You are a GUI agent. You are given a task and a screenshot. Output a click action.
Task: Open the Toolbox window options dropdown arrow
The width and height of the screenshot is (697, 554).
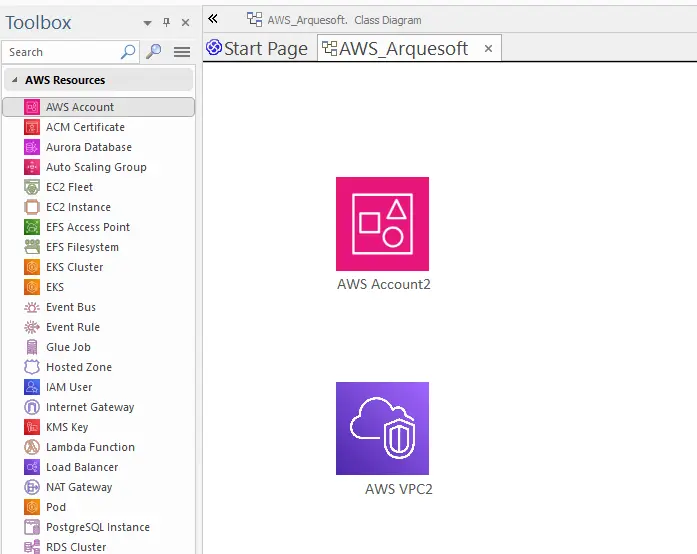point(148,23)
